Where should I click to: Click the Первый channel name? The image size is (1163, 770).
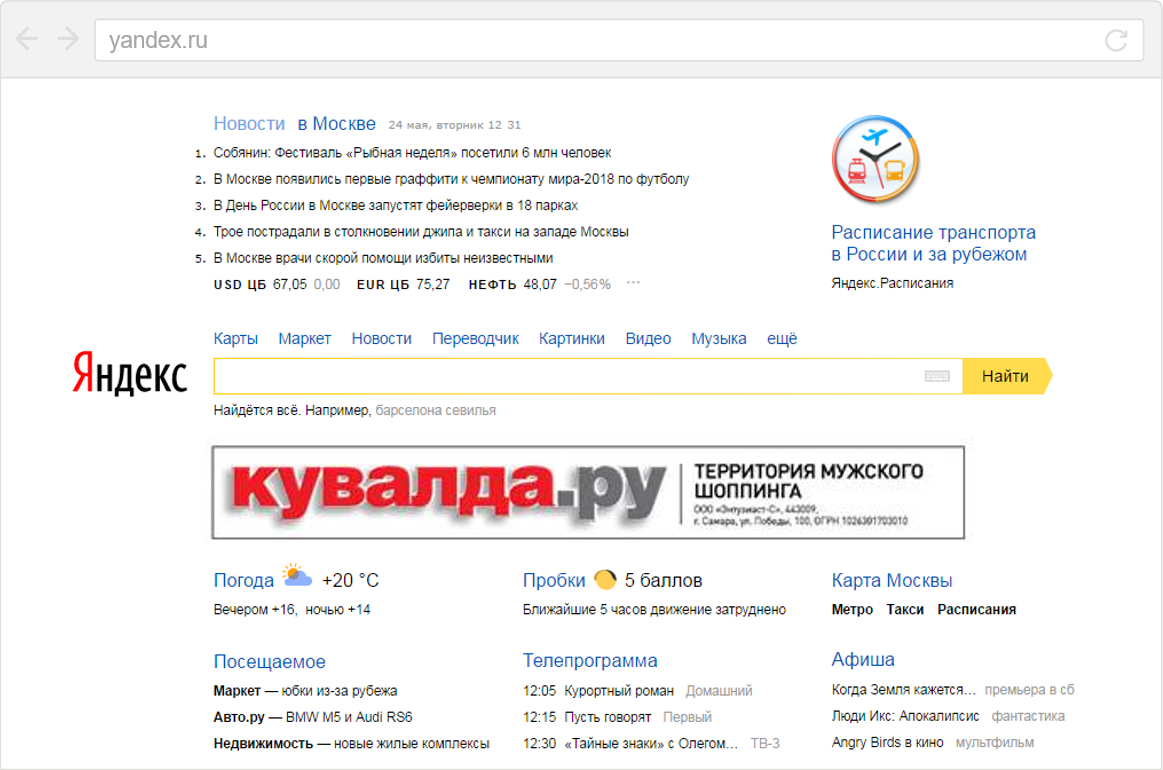point(687,717)
